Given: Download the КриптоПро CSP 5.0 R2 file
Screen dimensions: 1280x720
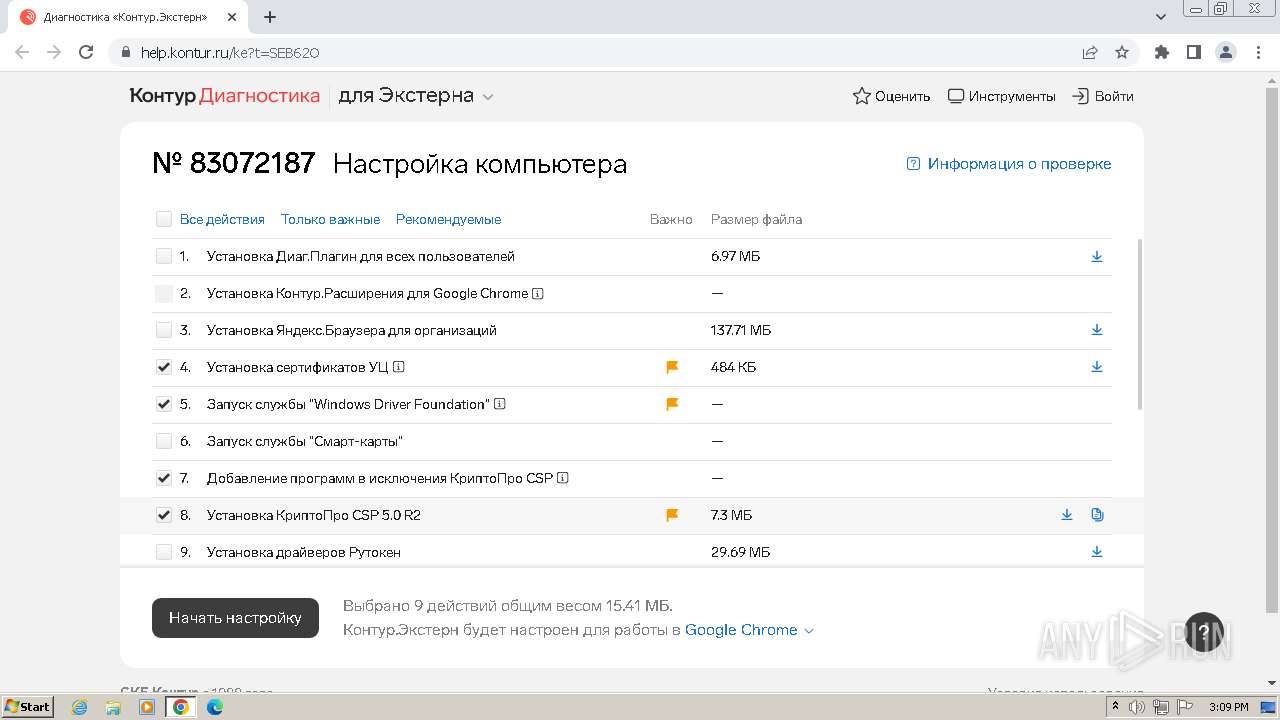Looking at the screenshot, I should pyautogui.click(x=1067, y=515).
